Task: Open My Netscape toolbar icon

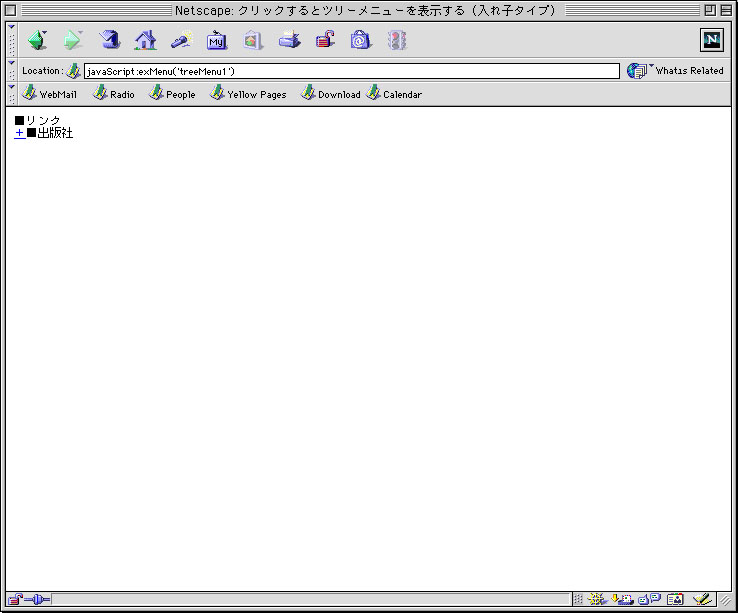Action: (217, 40)
